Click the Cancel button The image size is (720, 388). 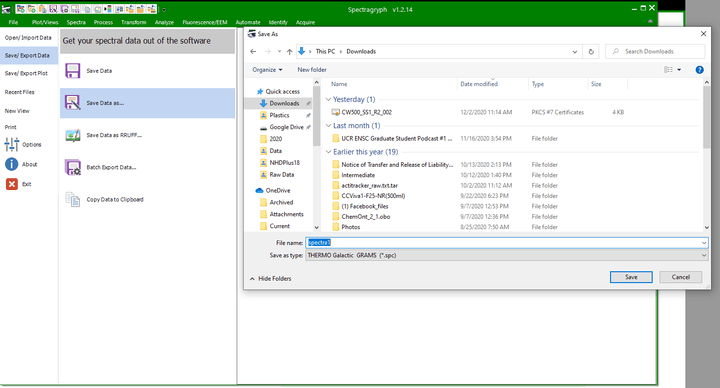(x=681, y=277)
